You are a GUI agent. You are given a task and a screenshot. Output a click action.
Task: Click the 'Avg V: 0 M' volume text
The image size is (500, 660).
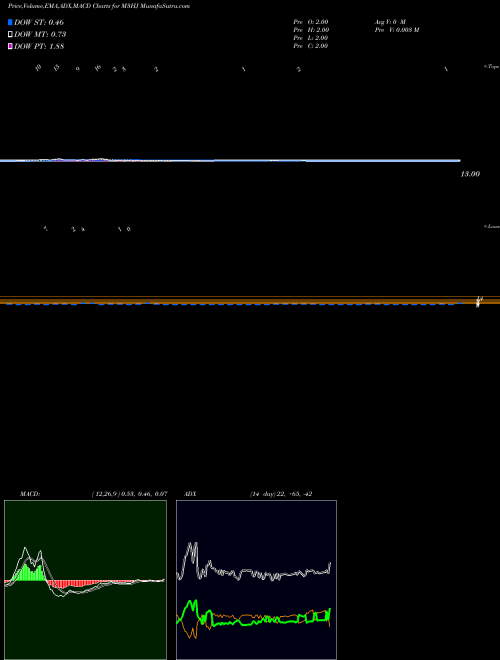390,21
